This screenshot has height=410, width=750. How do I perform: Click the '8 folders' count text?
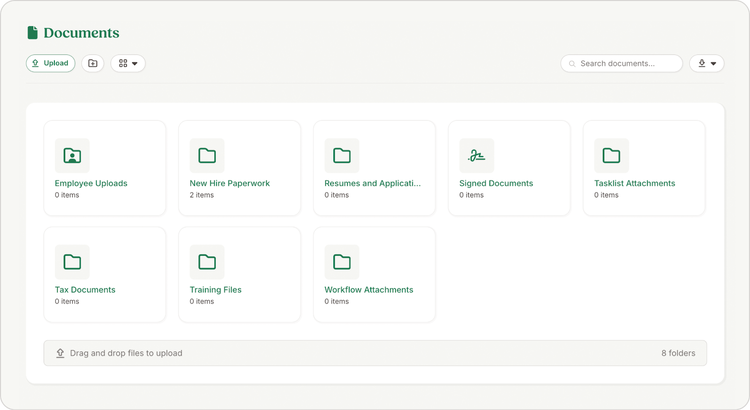coord(678,353)
